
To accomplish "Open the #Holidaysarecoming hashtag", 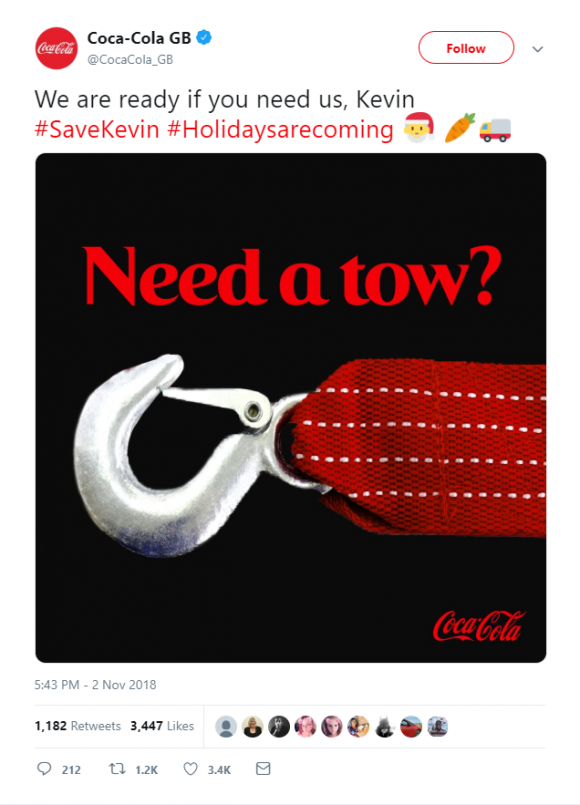I will (280, 130).
